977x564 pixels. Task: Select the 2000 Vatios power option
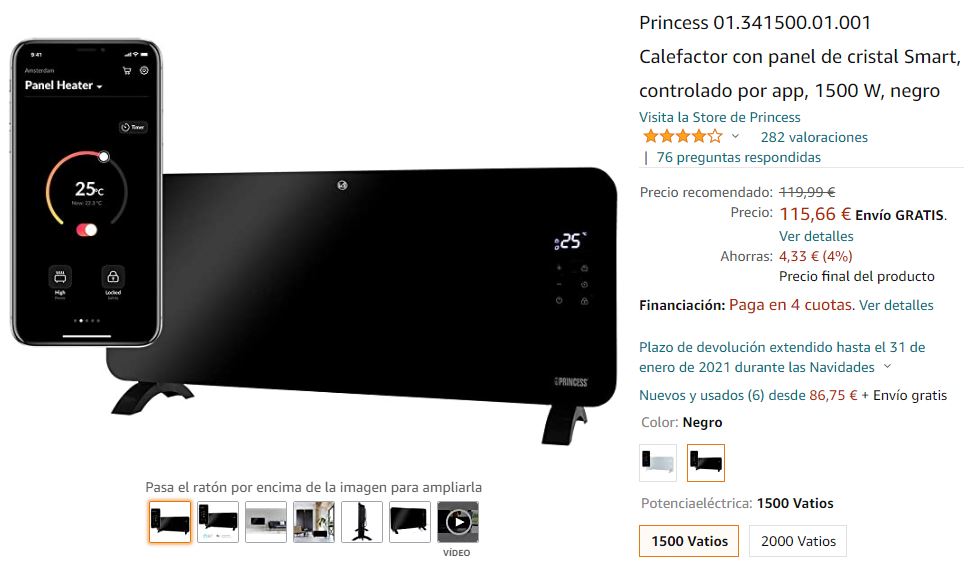point(798,541)
